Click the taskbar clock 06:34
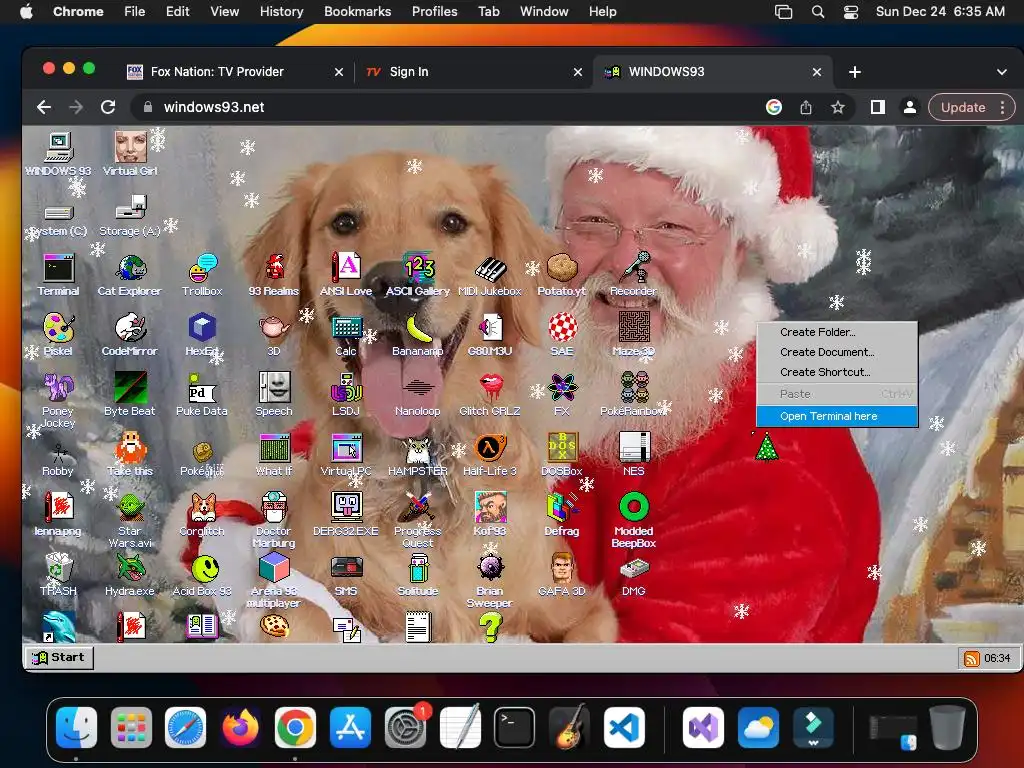This screenshot has width=1024, height=768. tap(997, 658)
